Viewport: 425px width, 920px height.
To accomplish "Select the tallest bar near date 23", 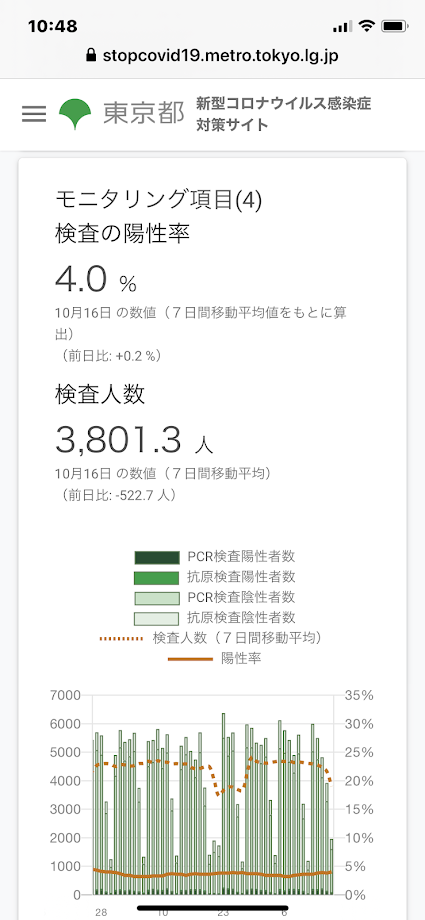I will (223, 804).
